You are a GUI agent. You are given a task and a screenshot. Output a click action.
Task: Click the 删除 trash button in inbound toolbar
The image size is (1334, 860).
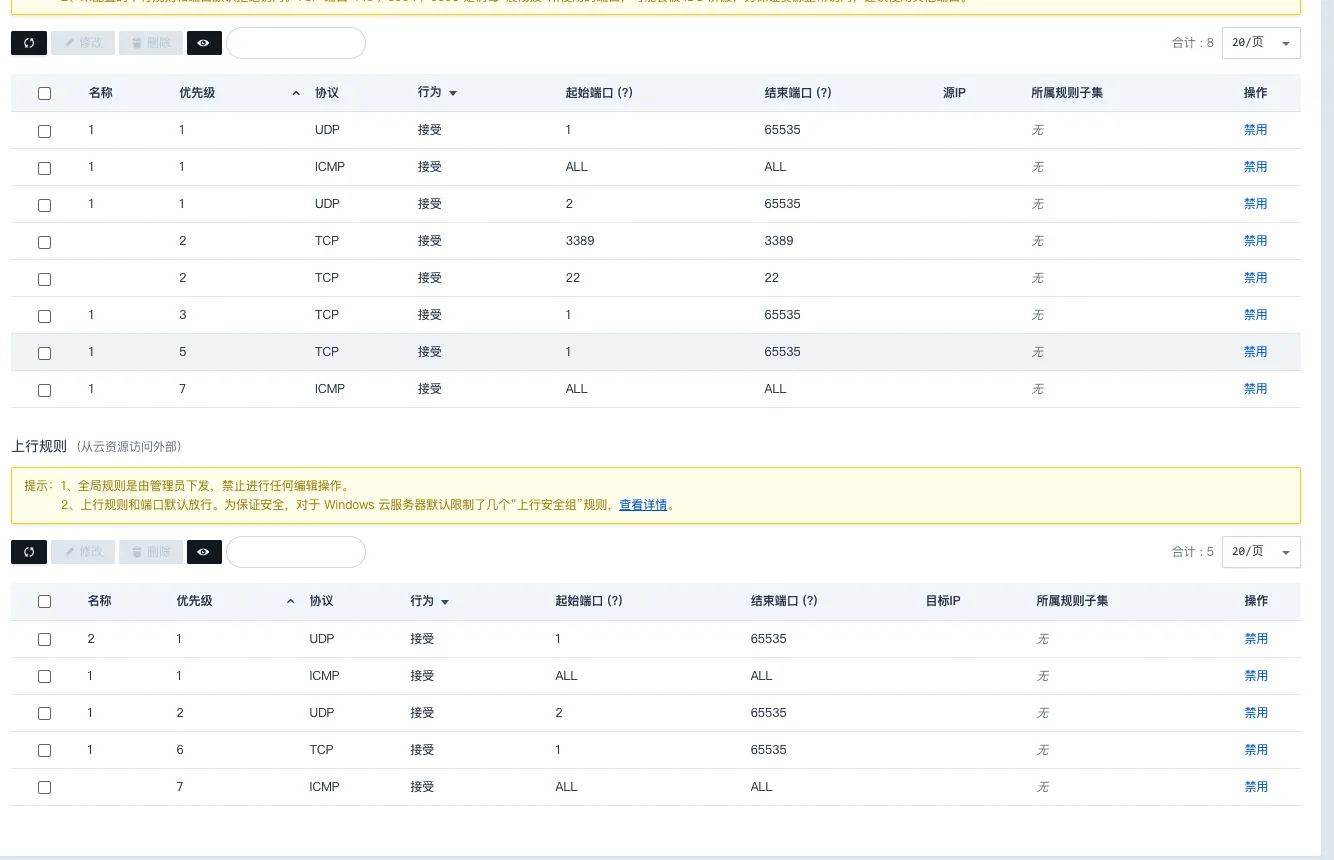coord(151,43)
